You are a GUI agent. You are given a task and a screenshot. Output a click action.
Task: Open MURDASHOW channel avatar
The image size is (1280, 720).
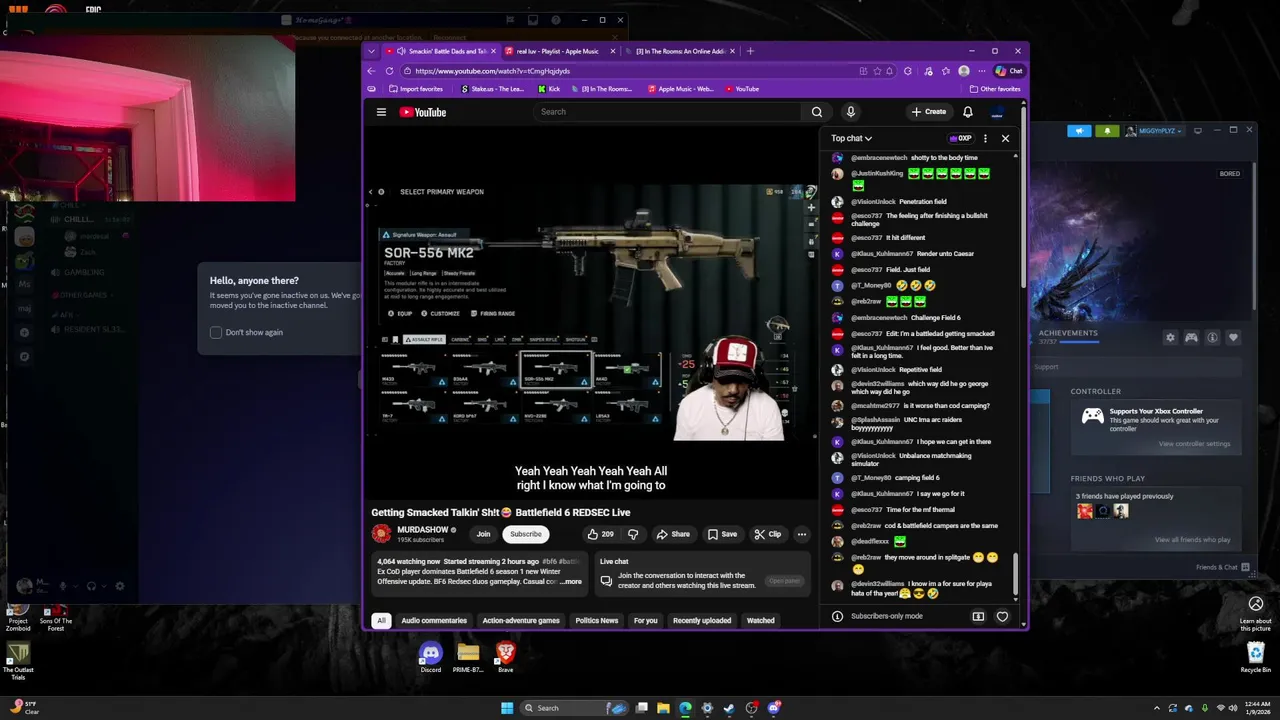[381, 534]
